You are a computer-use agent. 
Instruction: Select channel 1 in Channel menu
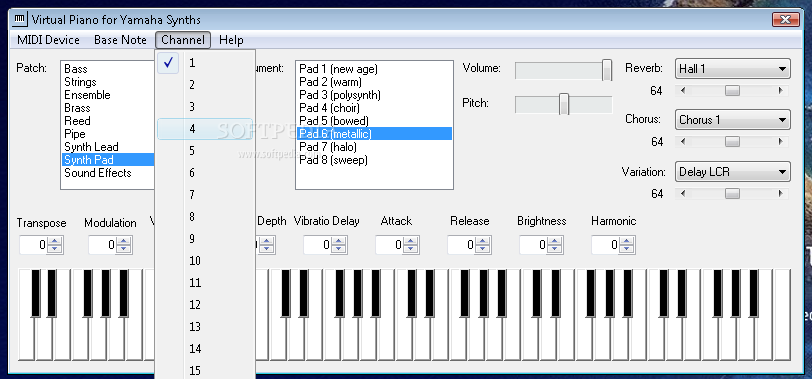coord(205,63)
